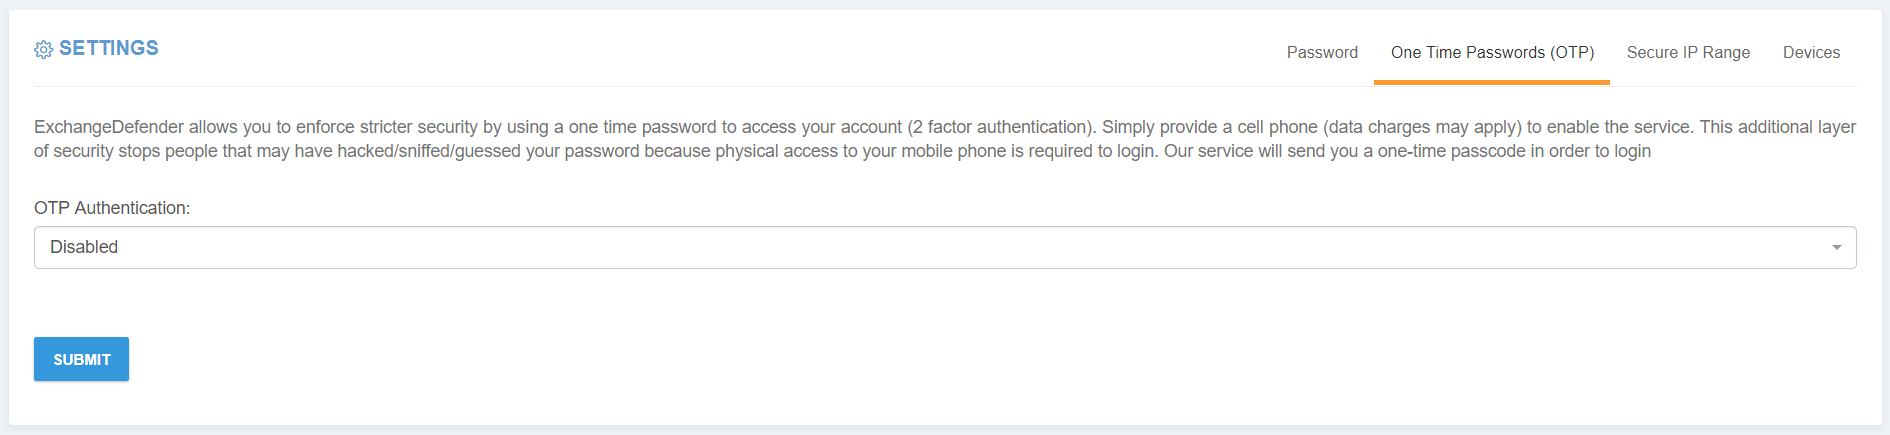The height and width of the screenshot is (435, 1890).
Task: Click the Disabled value in the select box
Action: pyautogui.click(x=84, y=247)
